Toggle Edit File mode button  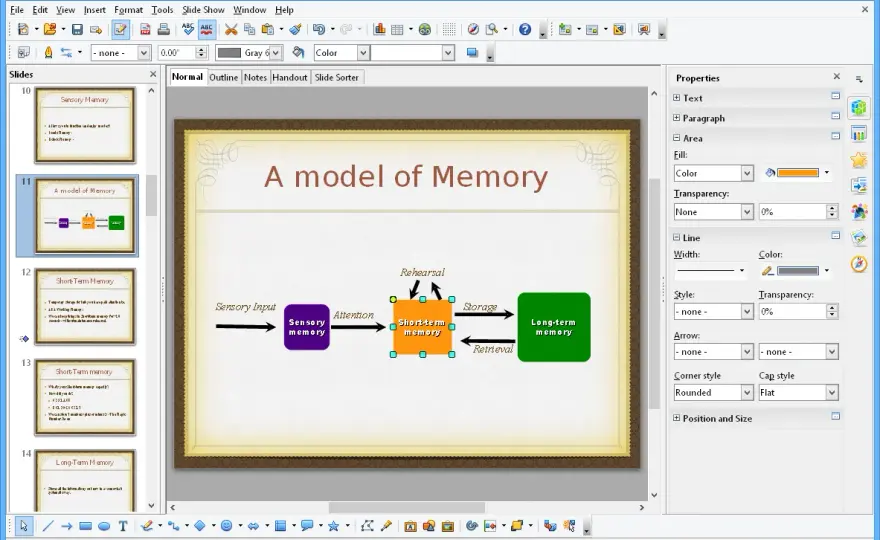[x=120, y=29]
